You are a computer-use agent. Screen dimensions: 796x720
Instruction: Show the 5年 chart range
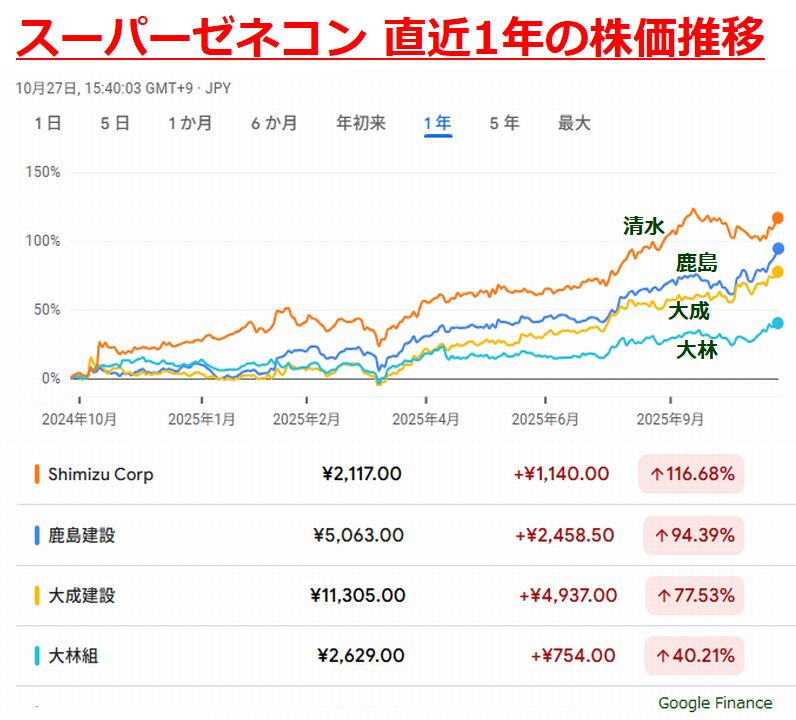tap(504, 123)
